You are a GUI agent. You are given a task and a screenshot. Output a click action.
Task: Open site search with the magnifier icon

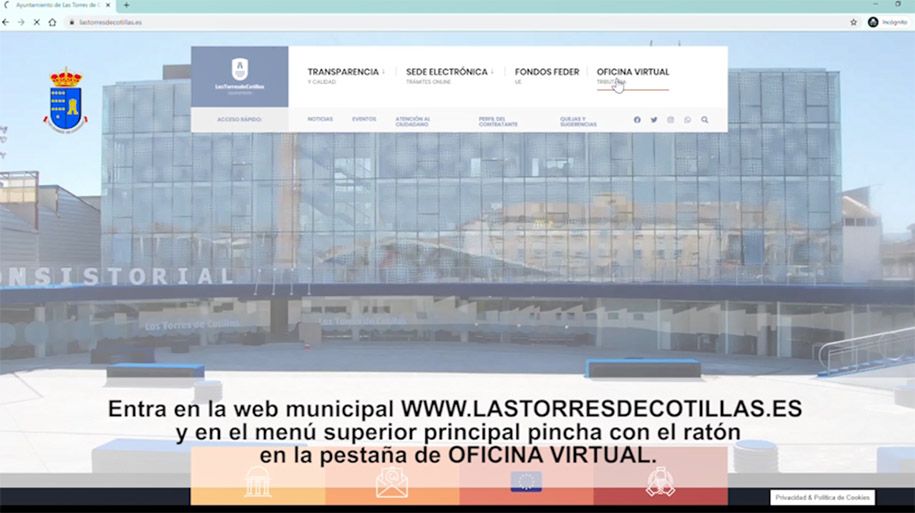coord(705,120)
